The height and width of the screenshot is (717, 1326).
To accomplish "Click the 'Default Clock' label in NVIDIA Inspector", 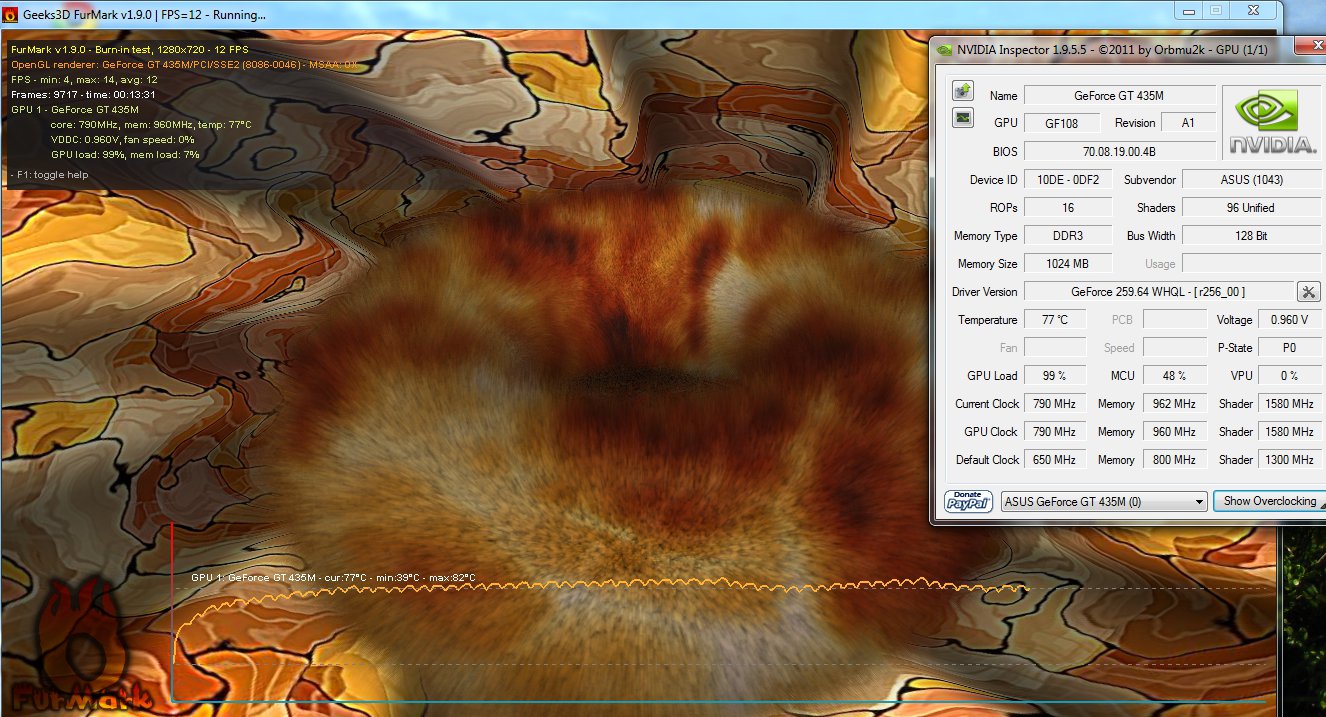I will tap(987, 460).
